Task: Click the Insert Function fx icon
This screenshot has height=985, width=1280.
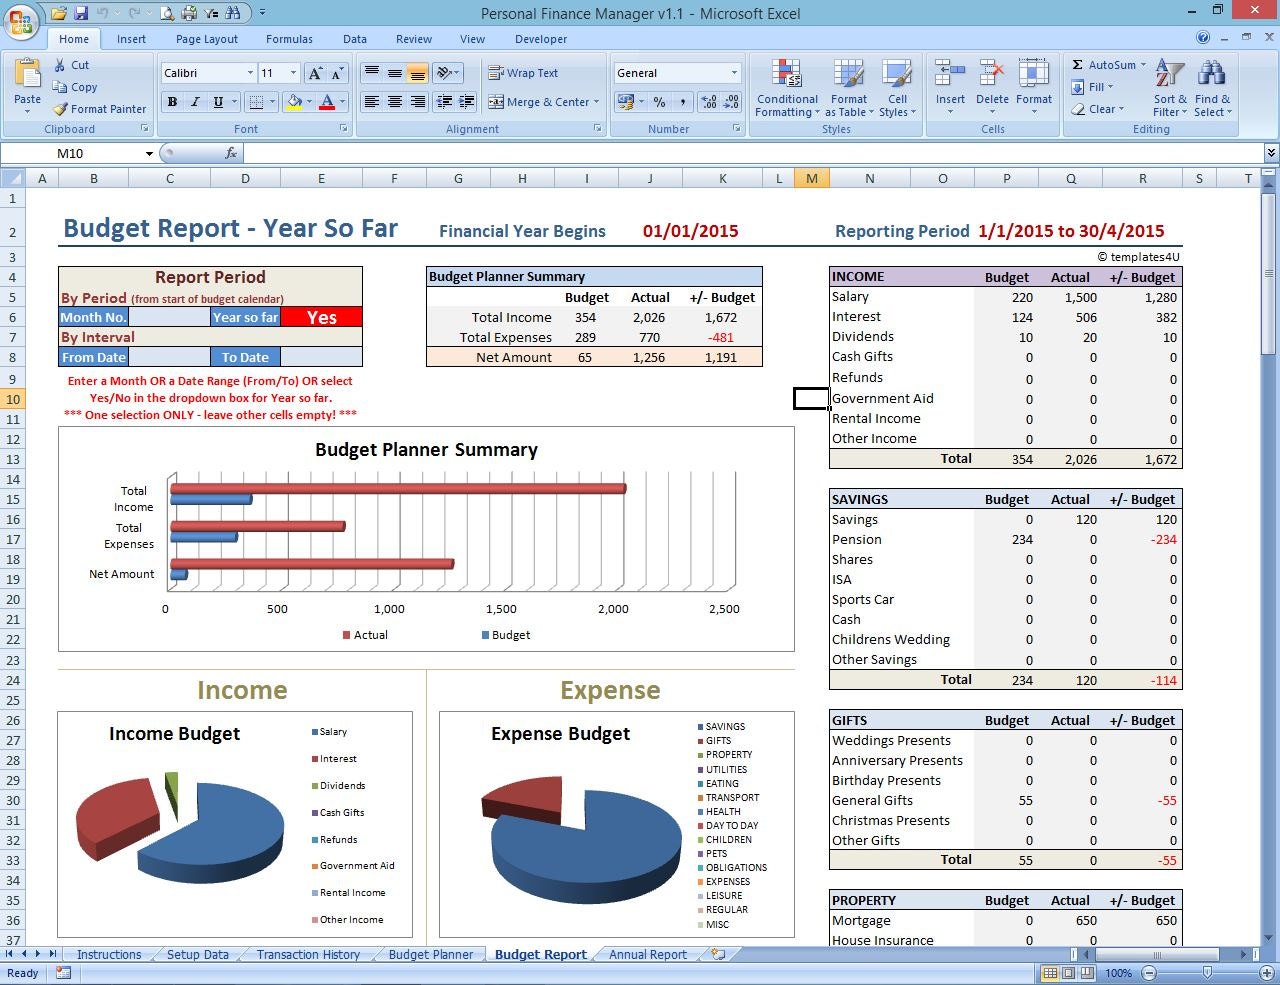Action: coord(231,153)
